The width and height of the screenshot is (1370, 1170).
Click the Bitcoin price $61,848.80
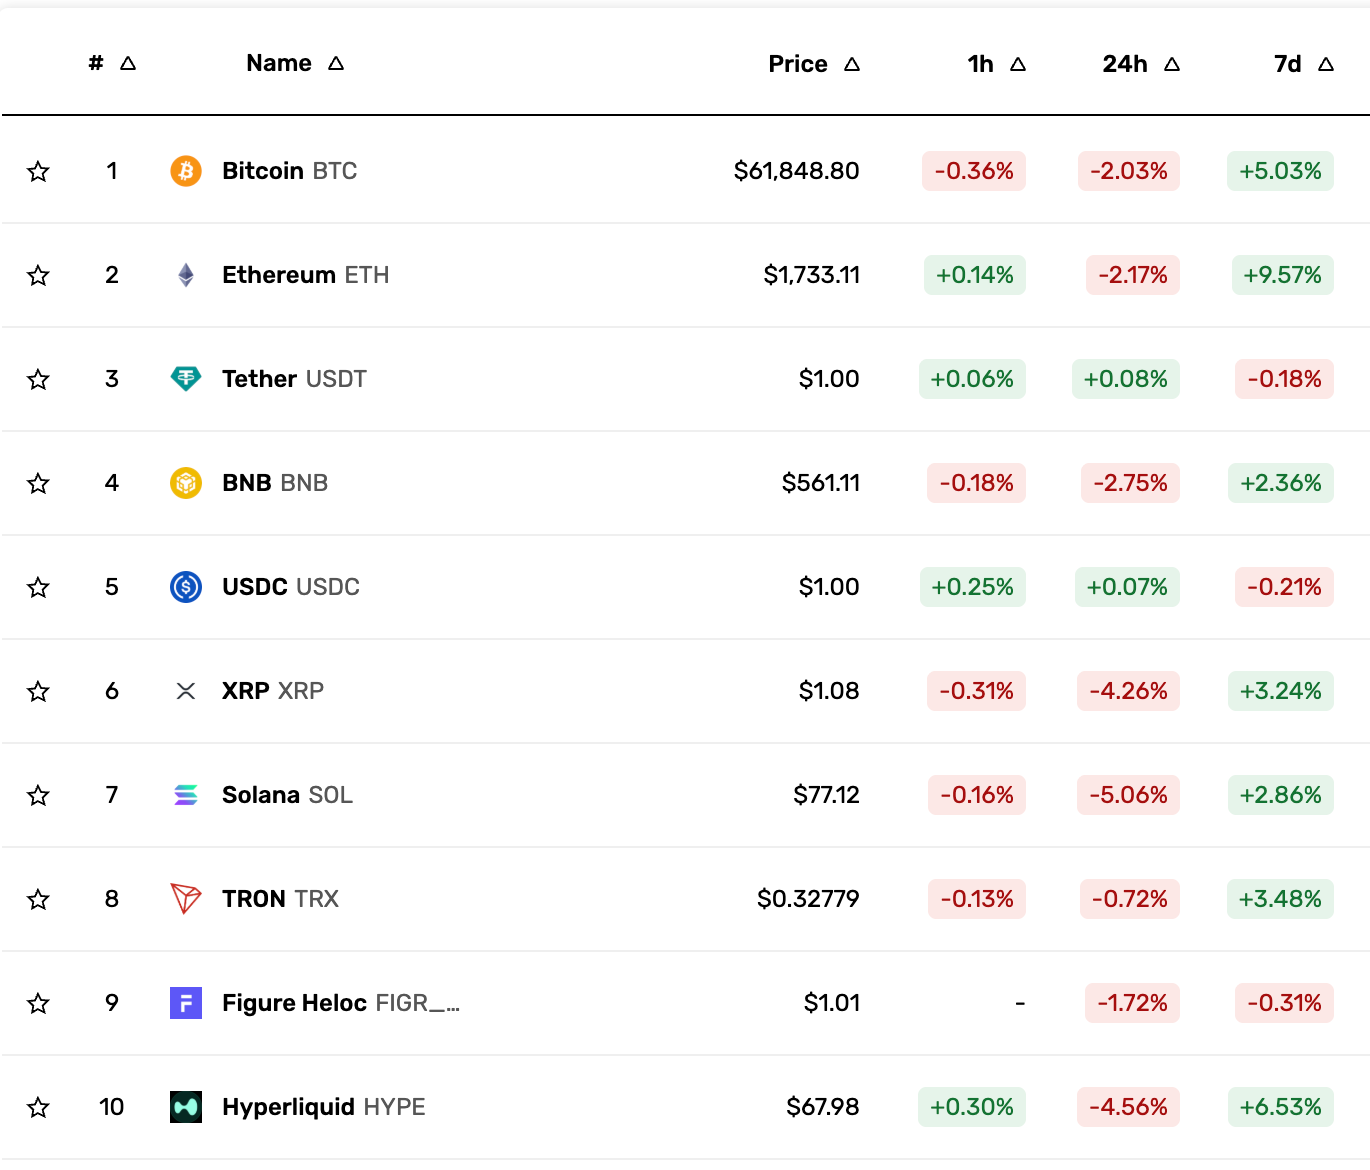[x=797, y=171]
